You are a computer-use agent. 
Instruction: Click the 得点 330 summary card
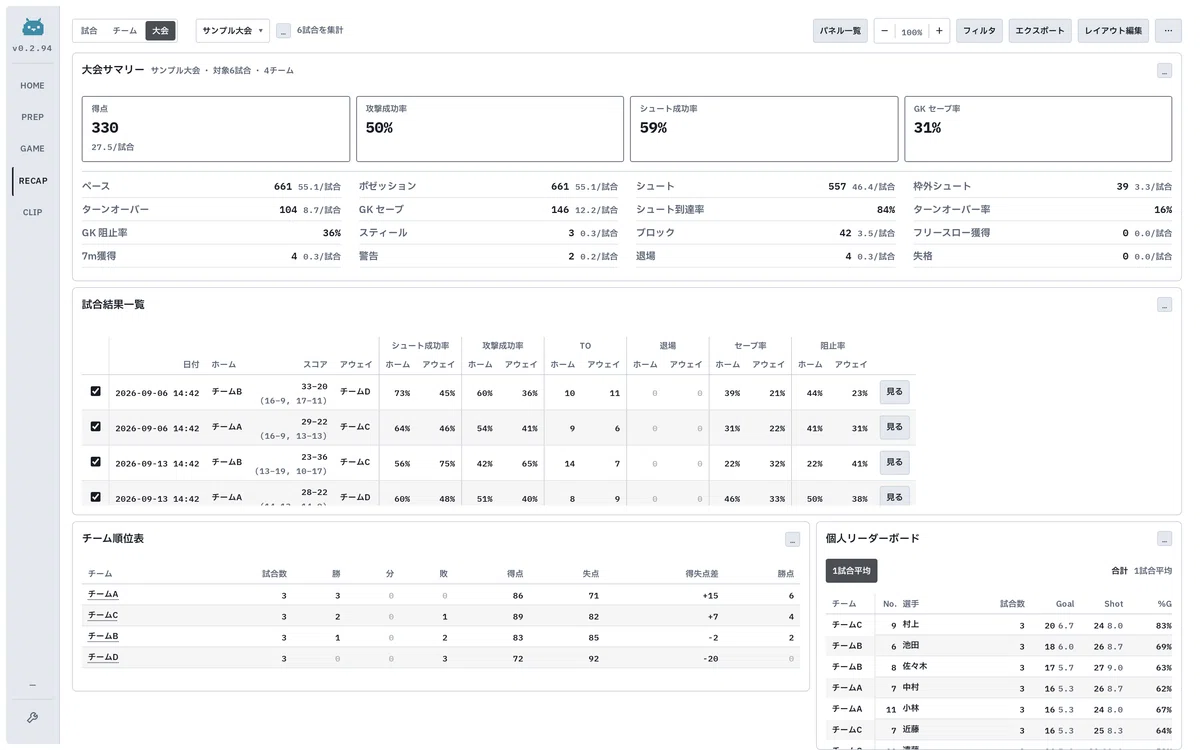216,129
